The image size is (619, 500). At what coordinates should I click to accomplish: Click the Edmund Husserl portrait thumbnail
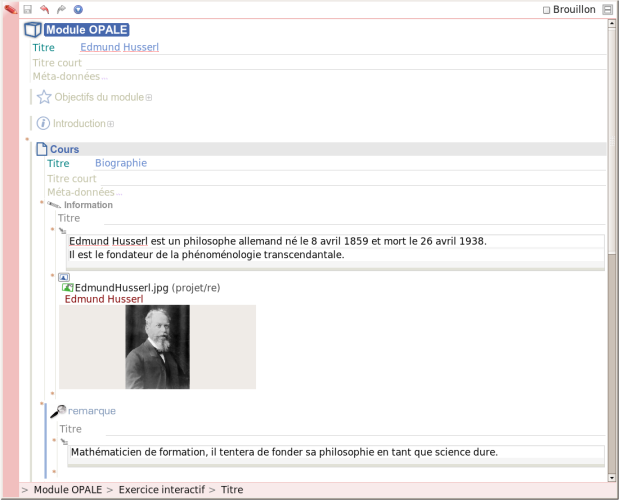click(157, 347)
